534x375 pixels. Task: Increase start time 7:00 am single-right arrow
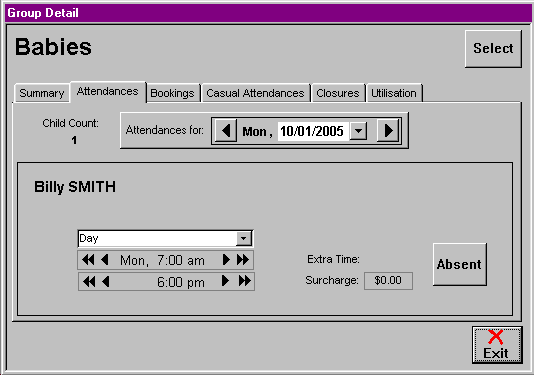click(x=226, y=260)
